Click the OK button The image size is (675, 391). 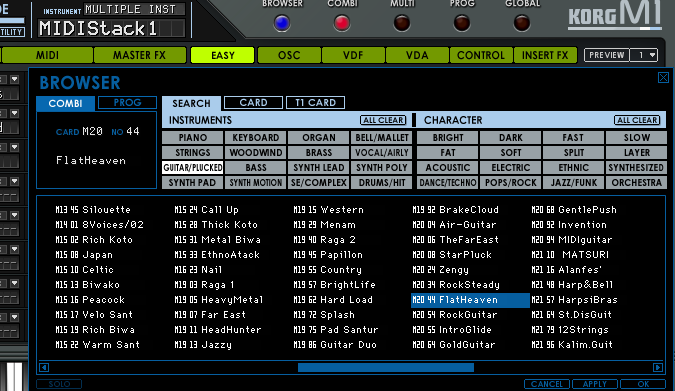point(643,384)
